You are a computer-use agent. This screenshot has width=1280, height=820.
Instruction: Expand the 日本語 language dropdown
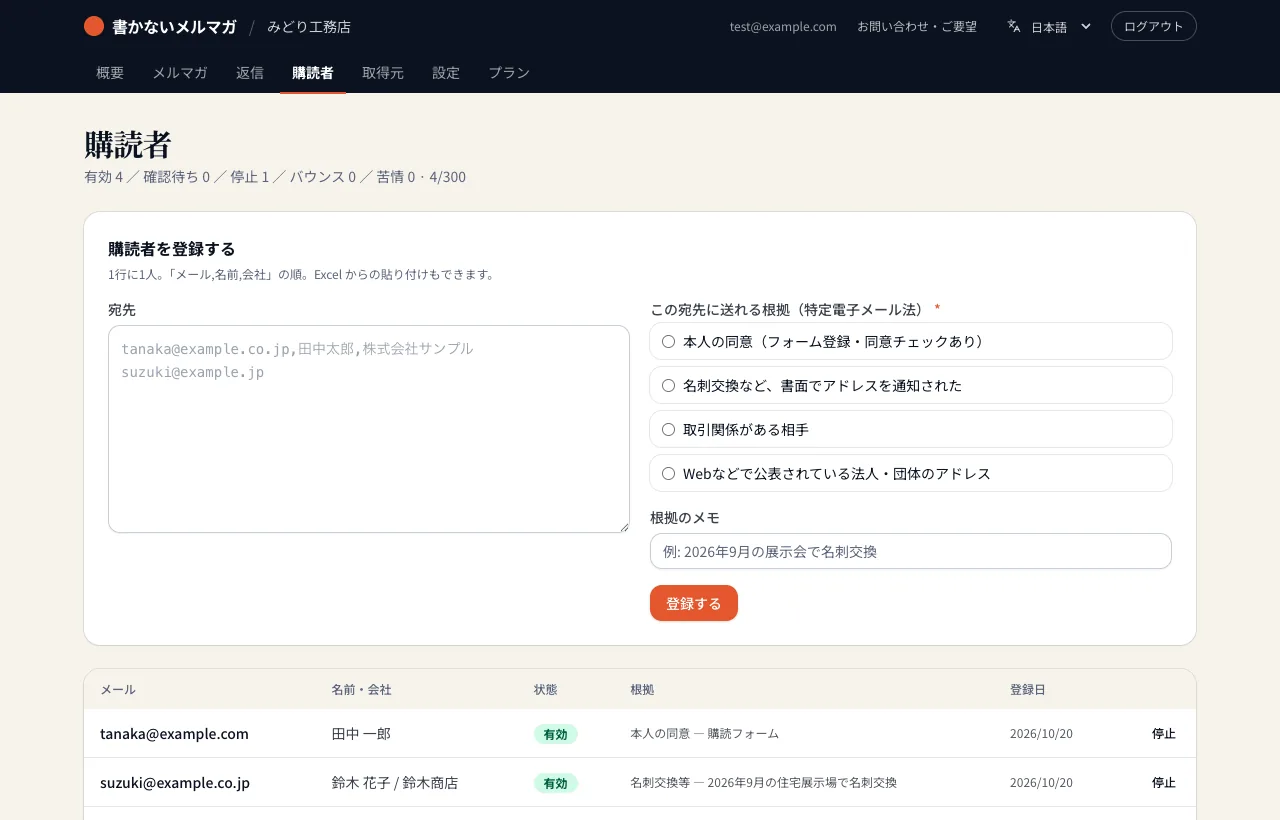(x=1050, y=26)
